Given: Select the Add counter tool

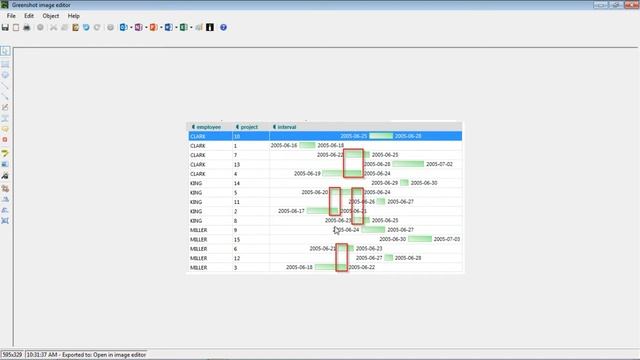Looking at the screenshot, I should (5, 140).
